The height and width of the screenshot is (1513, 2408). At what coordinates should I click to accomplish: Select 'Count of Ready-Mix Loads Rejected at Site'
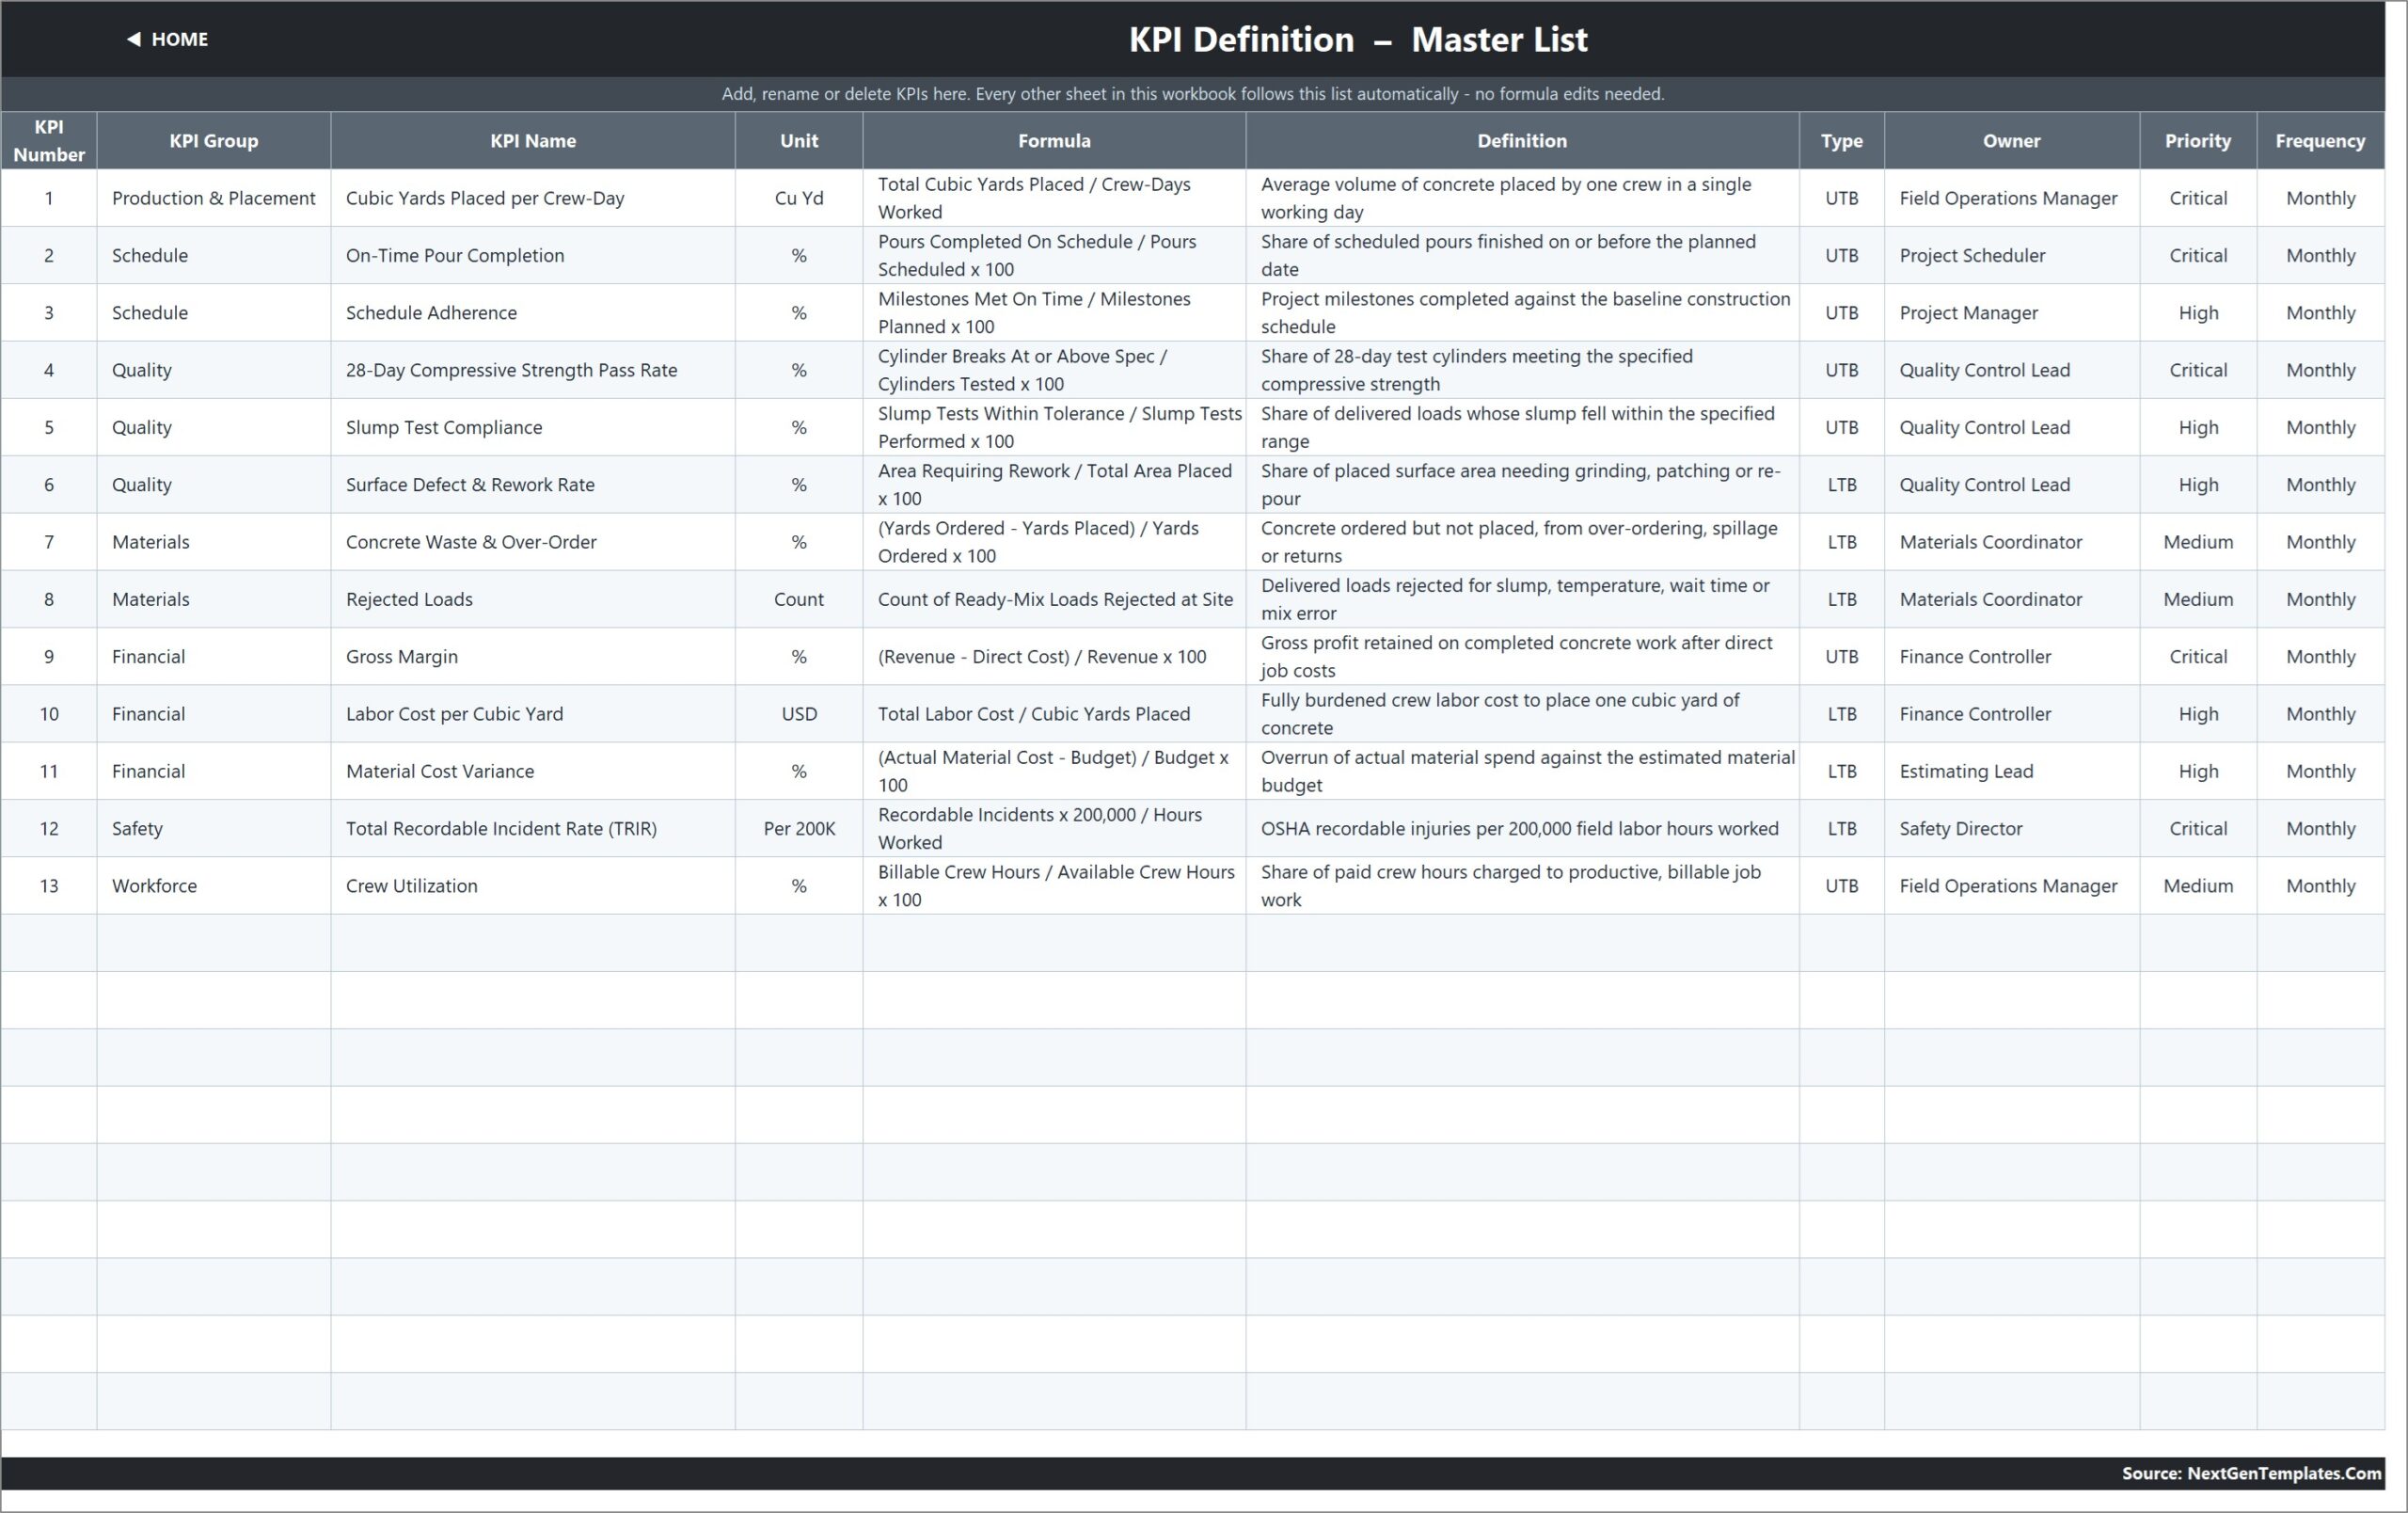coord(1055,599)
